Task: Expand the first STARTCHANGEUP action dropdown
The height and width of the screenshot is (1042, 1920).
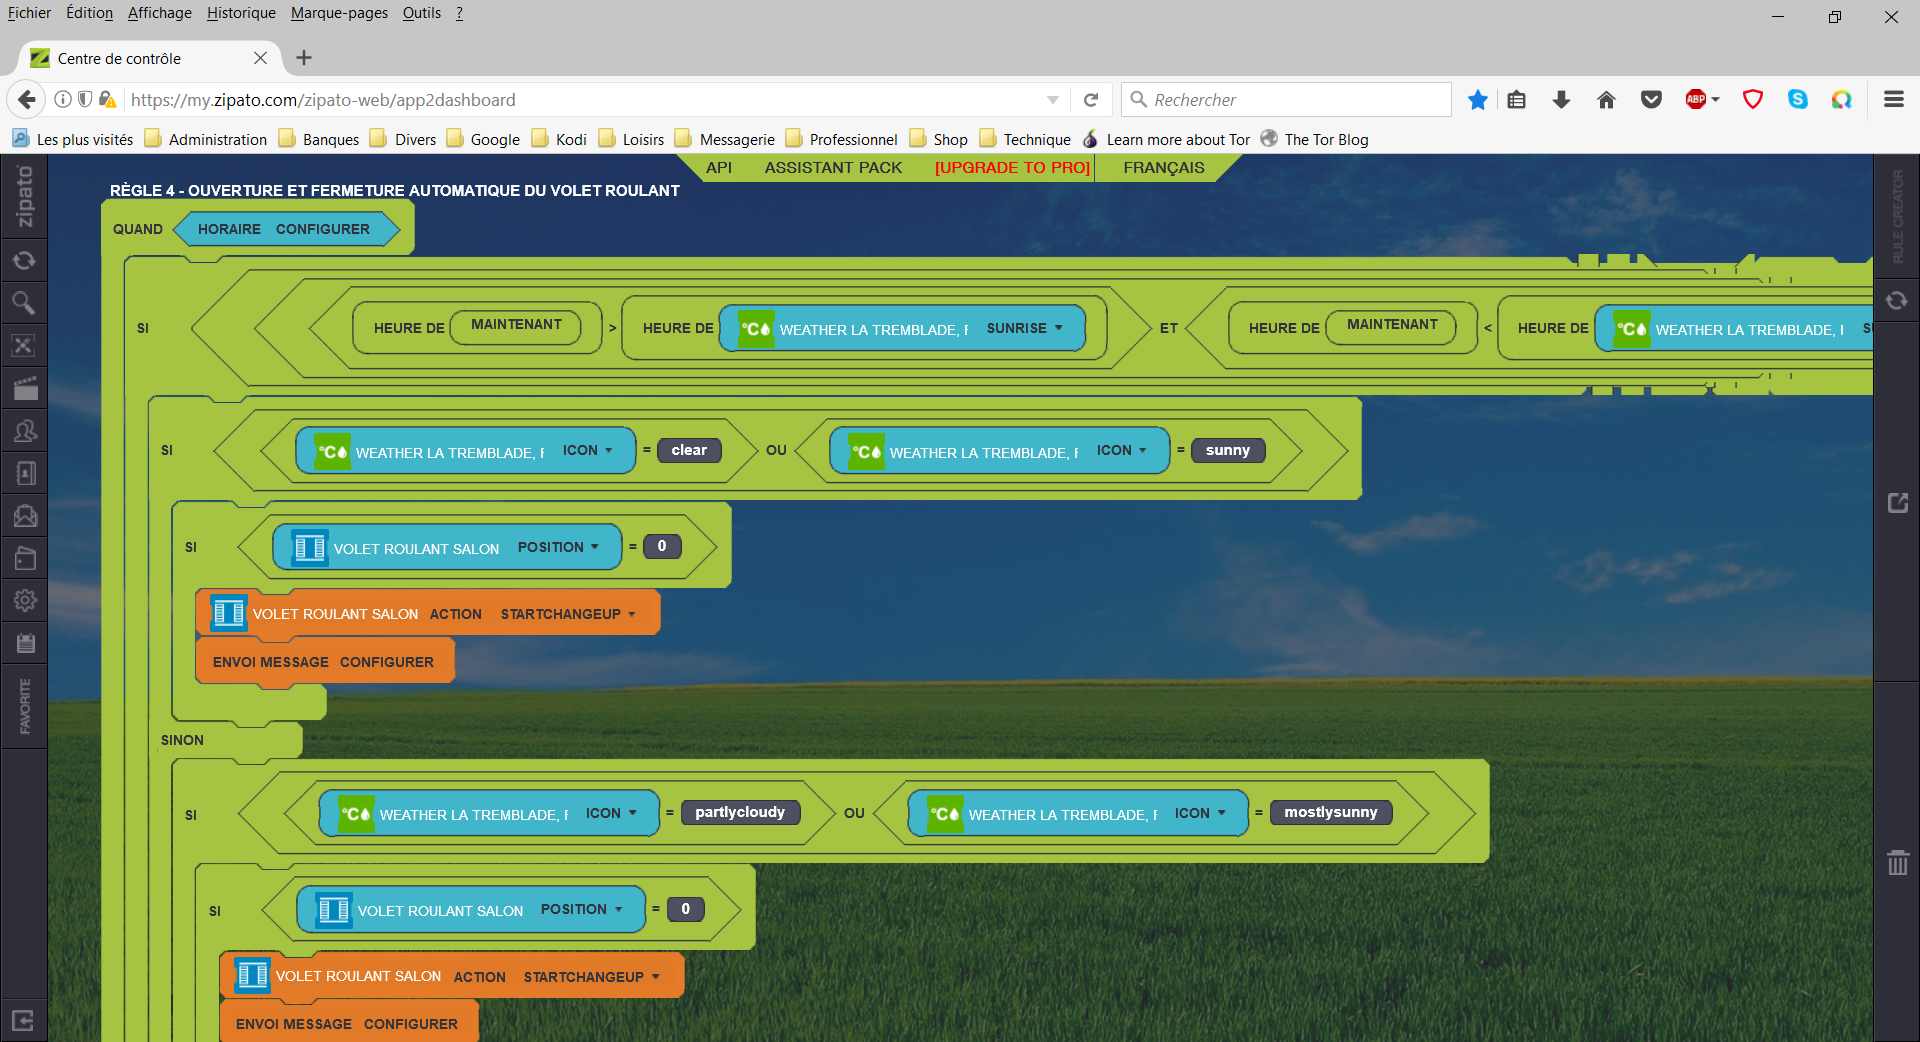Action: 568,614
